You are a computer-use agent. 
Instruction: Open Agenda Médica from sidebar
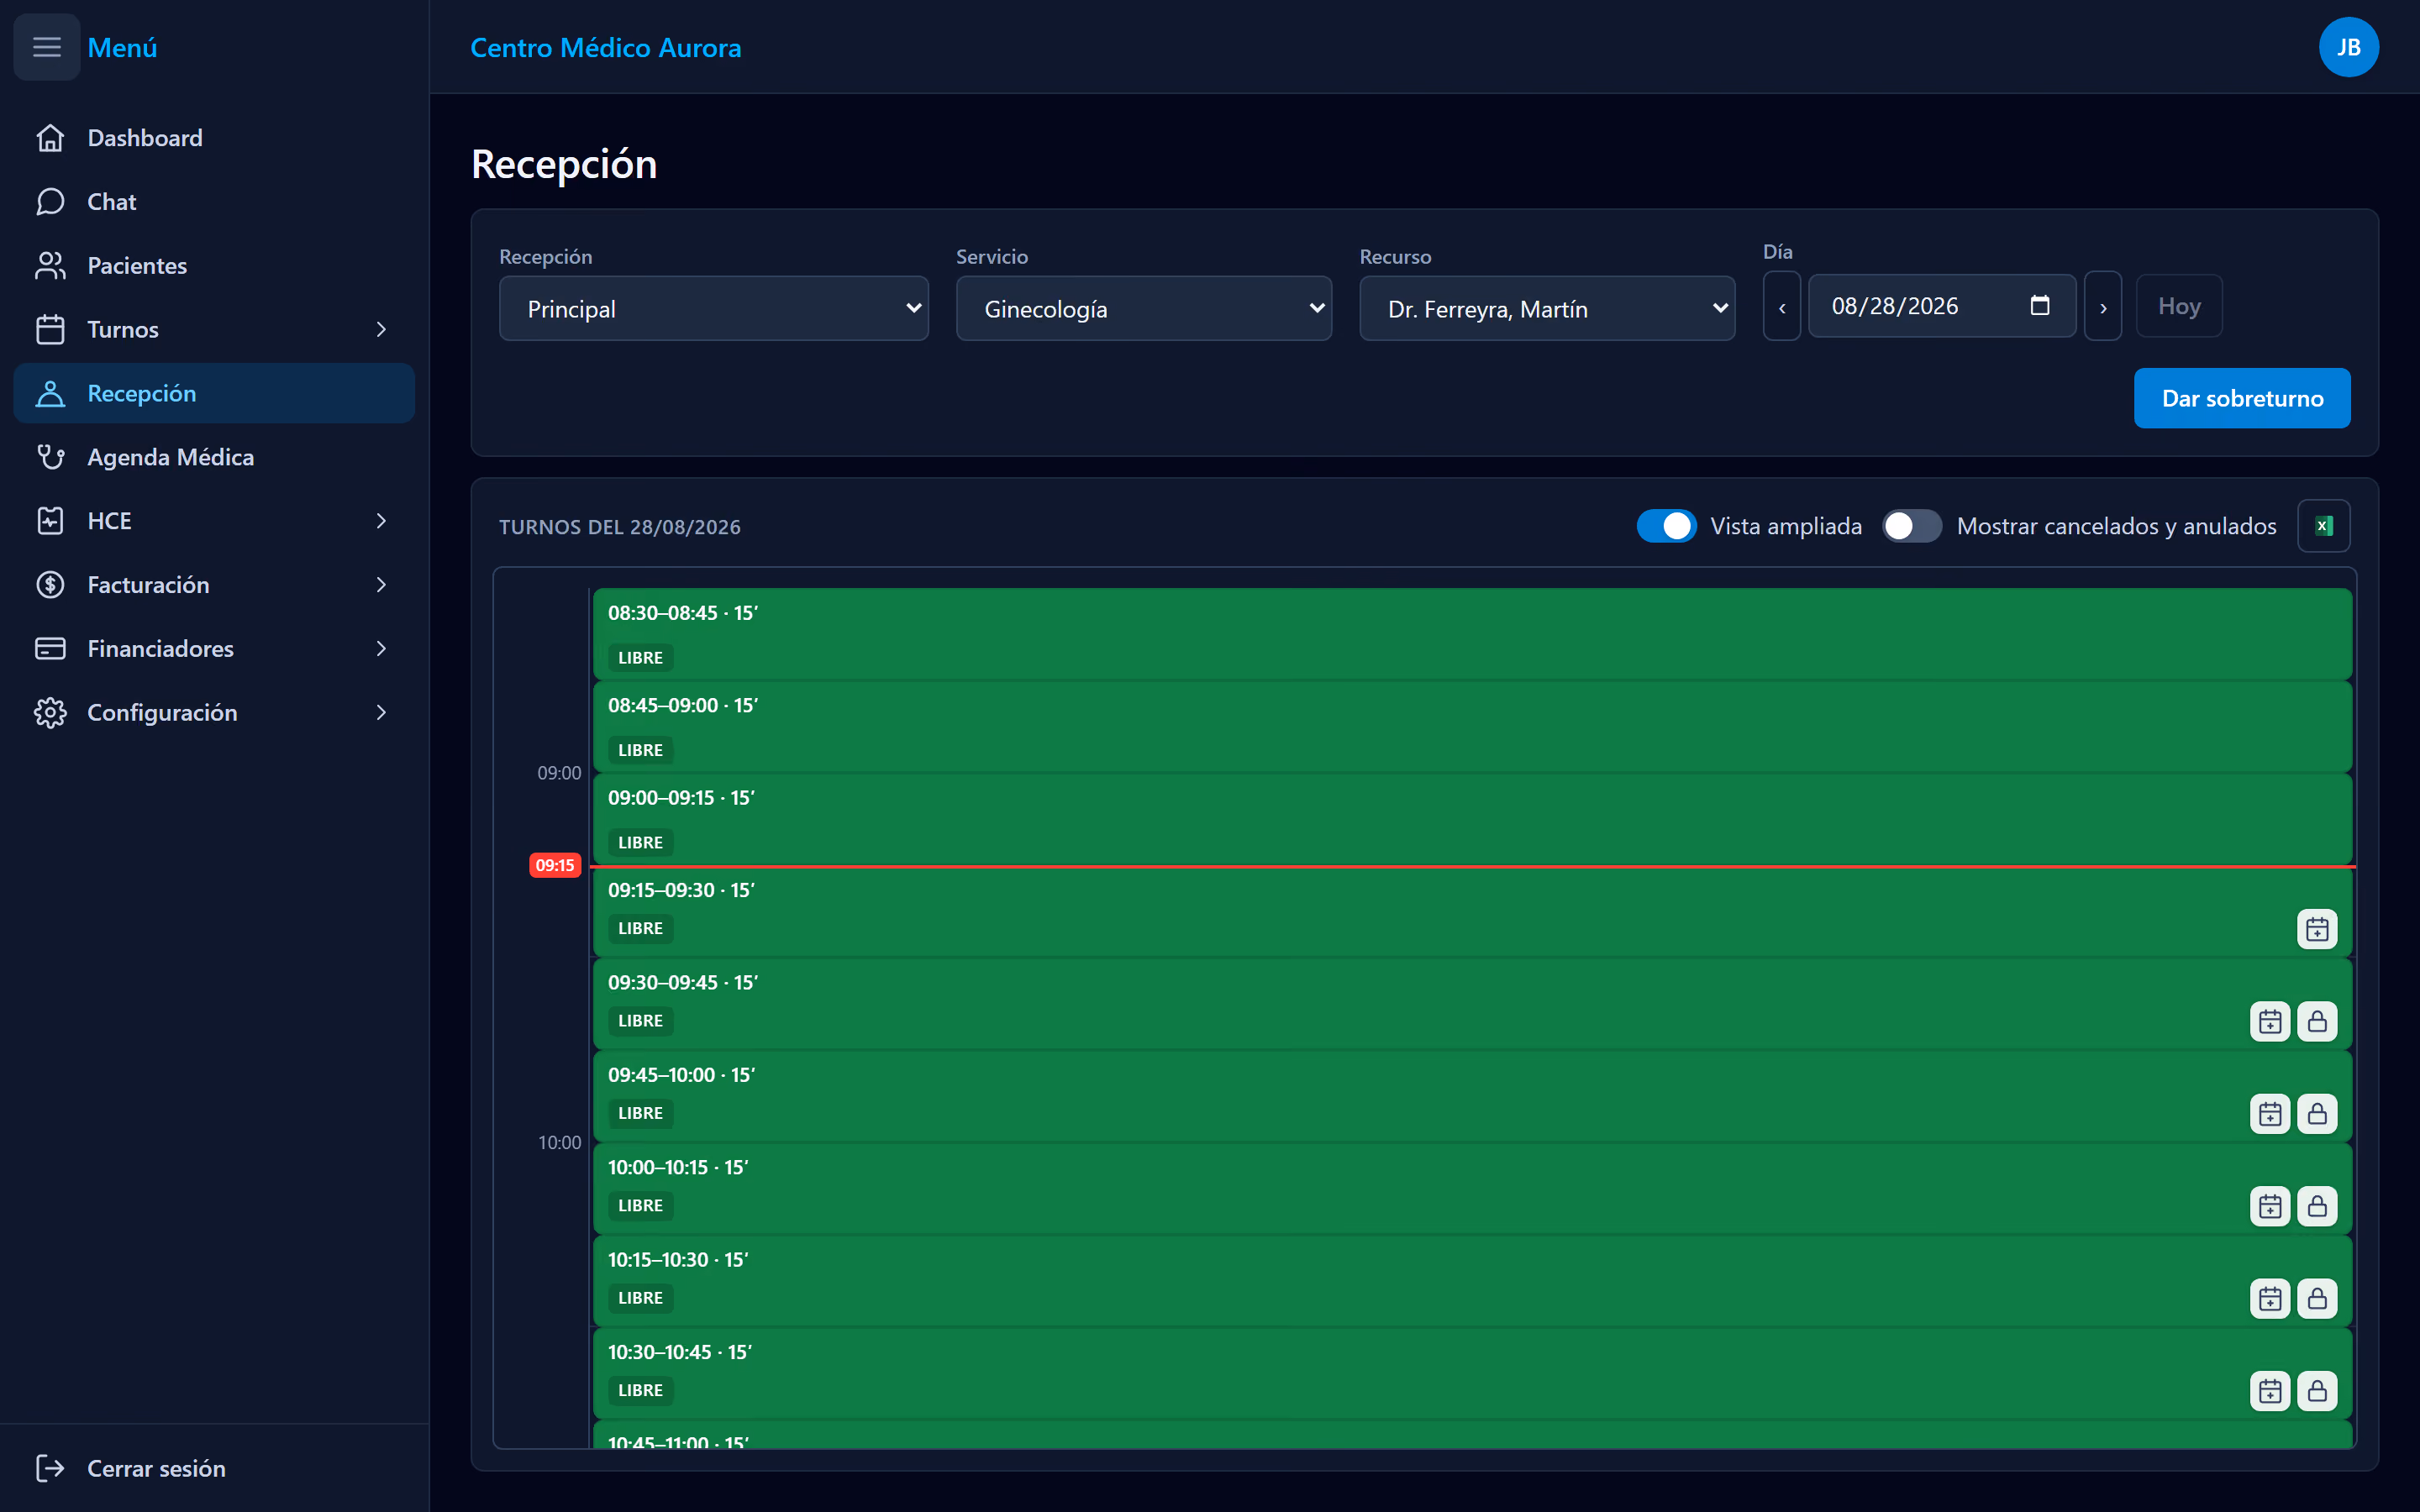click(214, 457)
